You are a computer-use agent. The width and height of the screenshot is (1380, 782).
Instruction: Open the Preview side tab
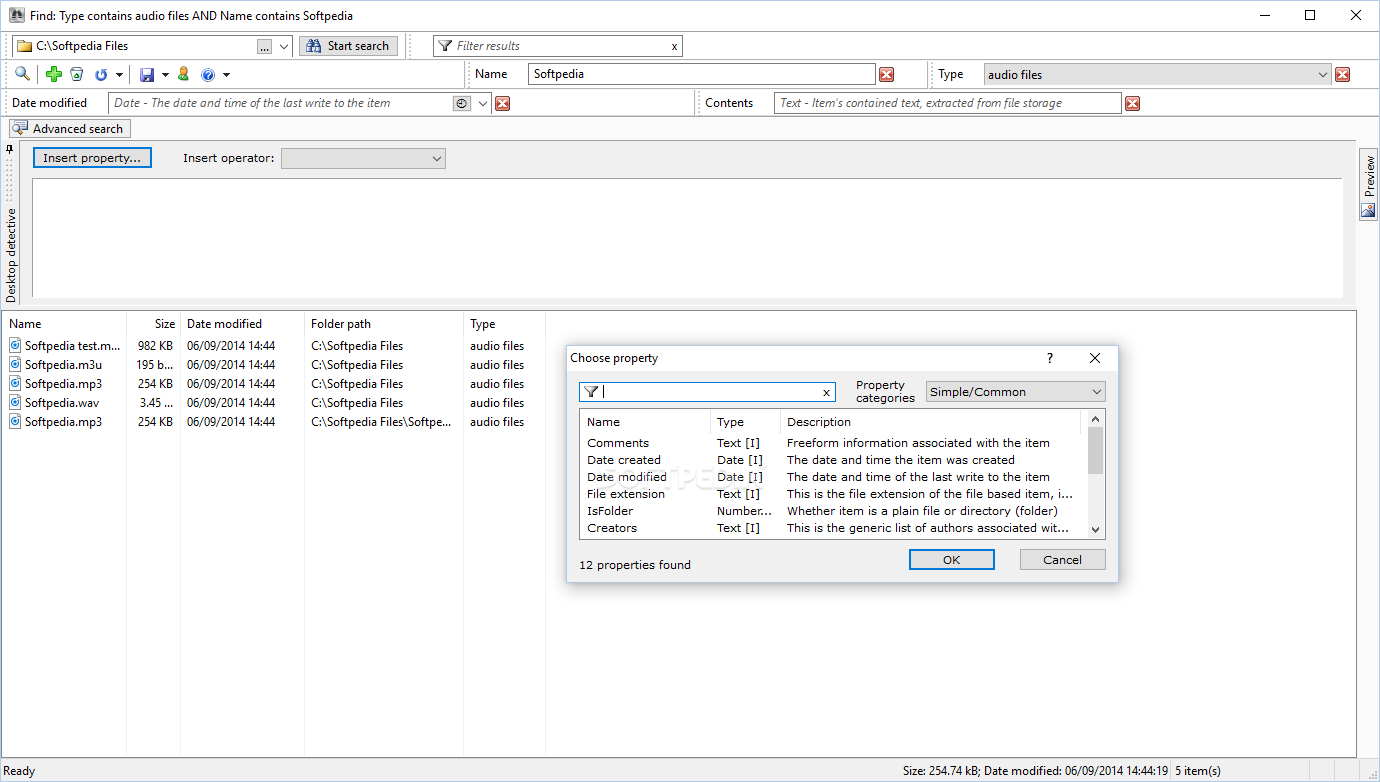[x=1368, y=184]
